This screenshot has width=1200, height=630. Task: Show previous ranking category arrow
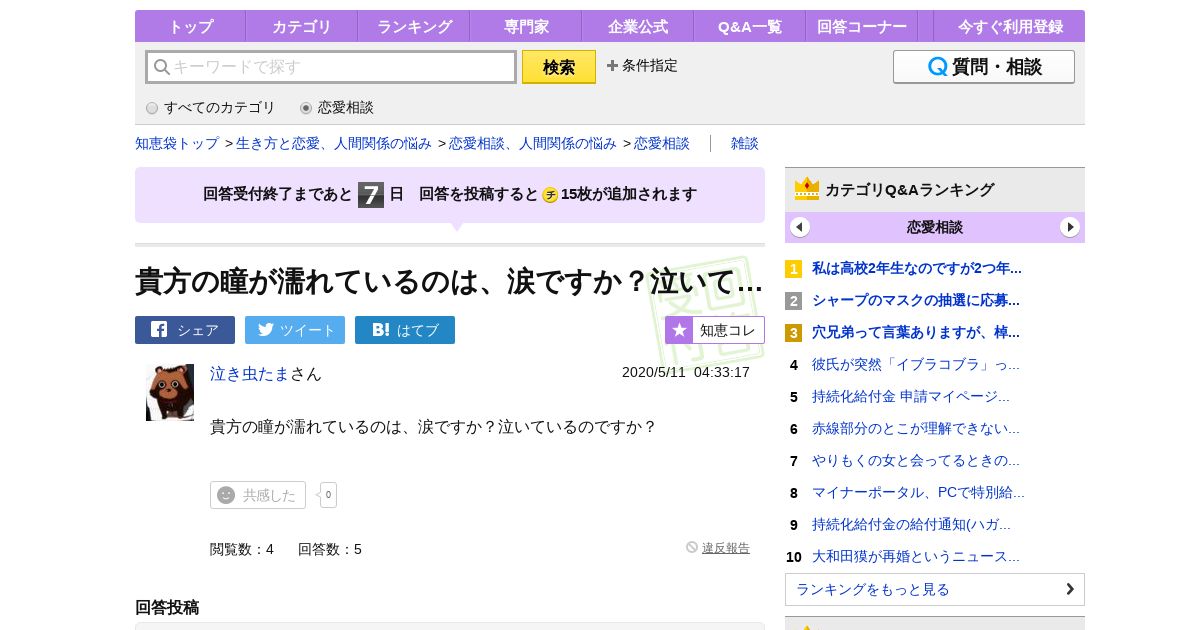pyautogui.click(x=800, y=227)
